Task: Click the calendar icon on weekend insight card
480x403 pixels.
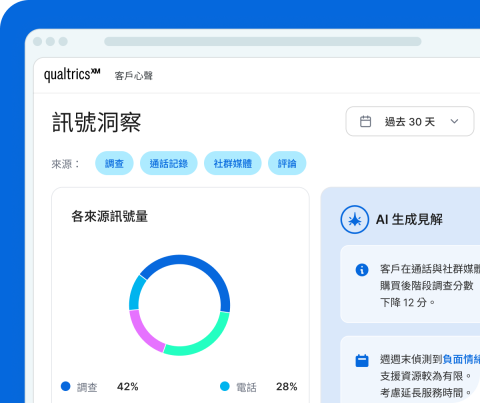Action: (362, 361)
